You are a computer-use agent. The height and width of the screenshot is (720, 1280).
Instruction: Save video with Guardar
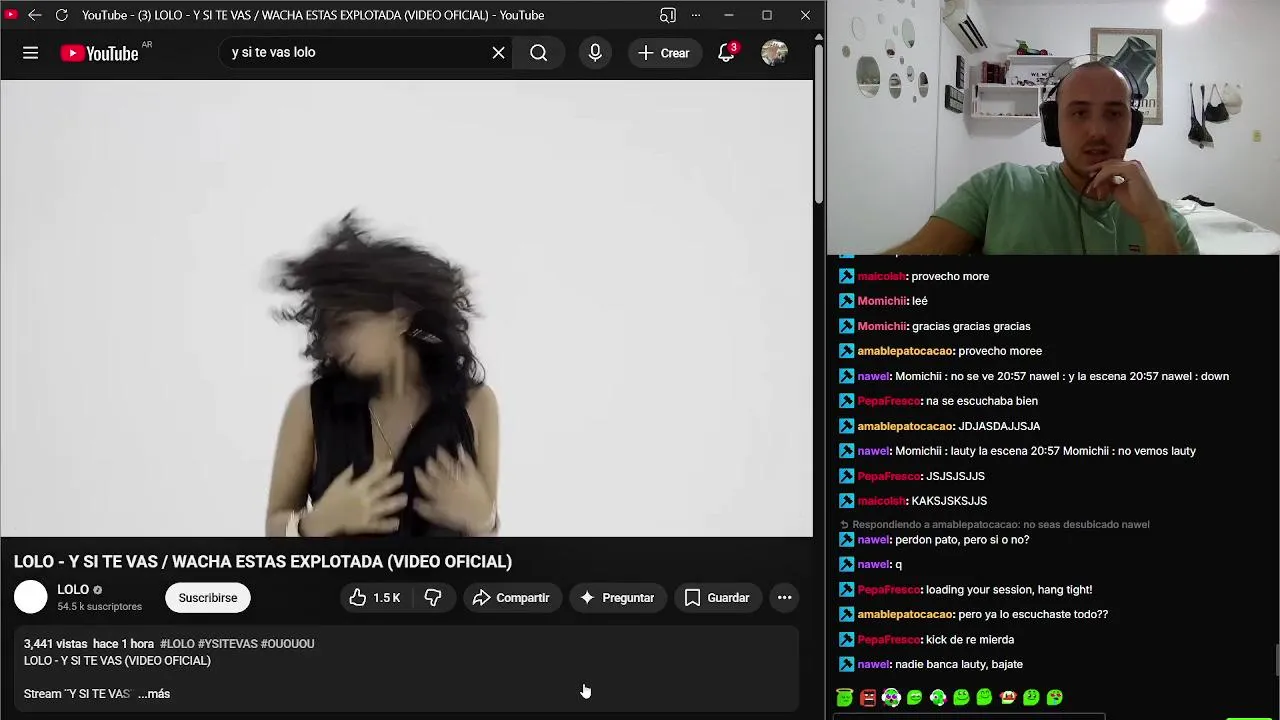(x=717, y=598)
